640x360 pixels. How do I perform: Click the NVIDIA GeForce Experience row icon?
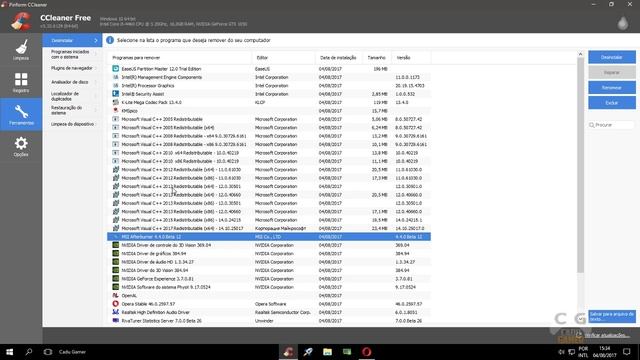tap(116, 279)
